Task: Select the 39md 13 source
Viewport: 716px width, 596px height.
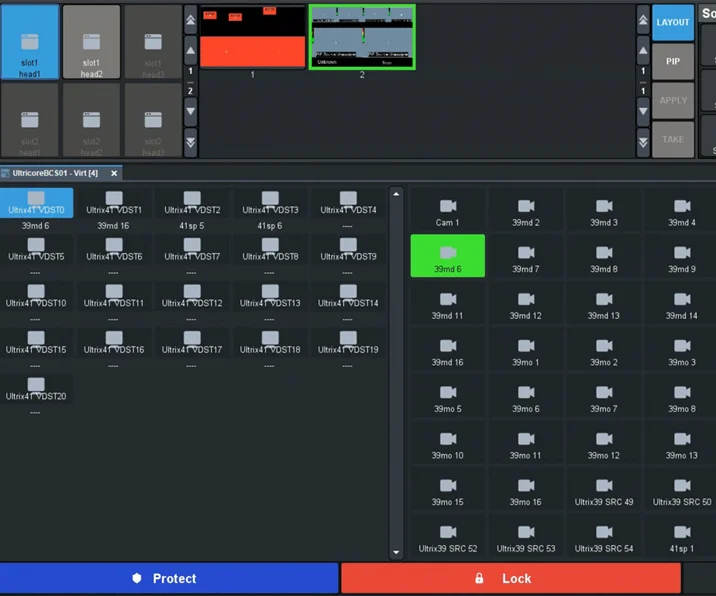Action: coord(604,302)
